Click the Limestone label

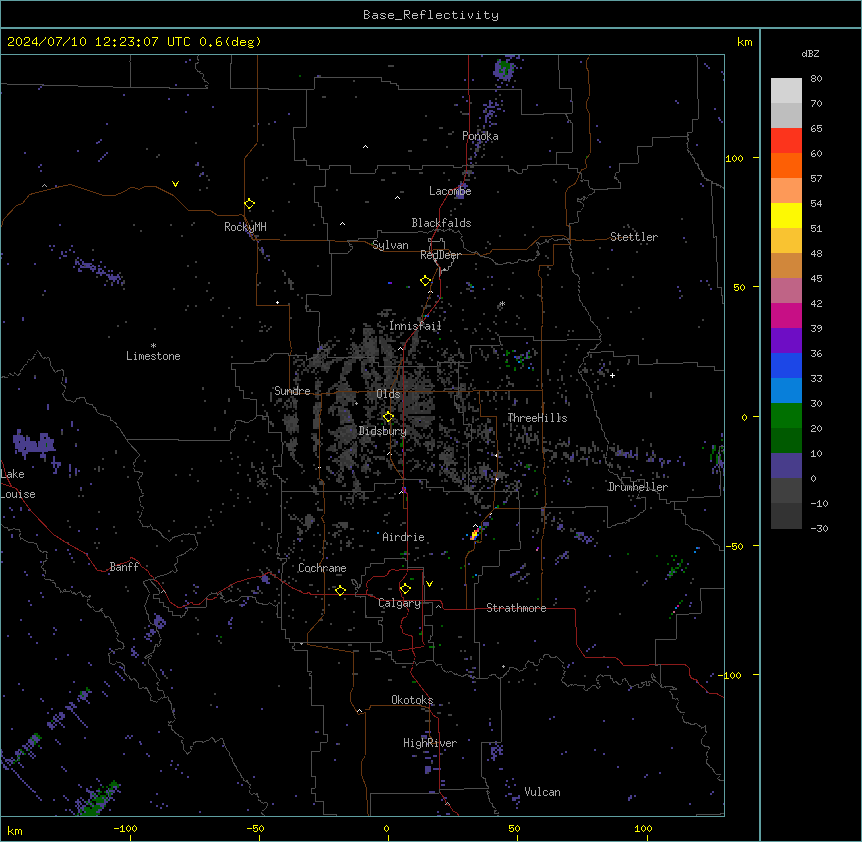[x=153, y=356]
